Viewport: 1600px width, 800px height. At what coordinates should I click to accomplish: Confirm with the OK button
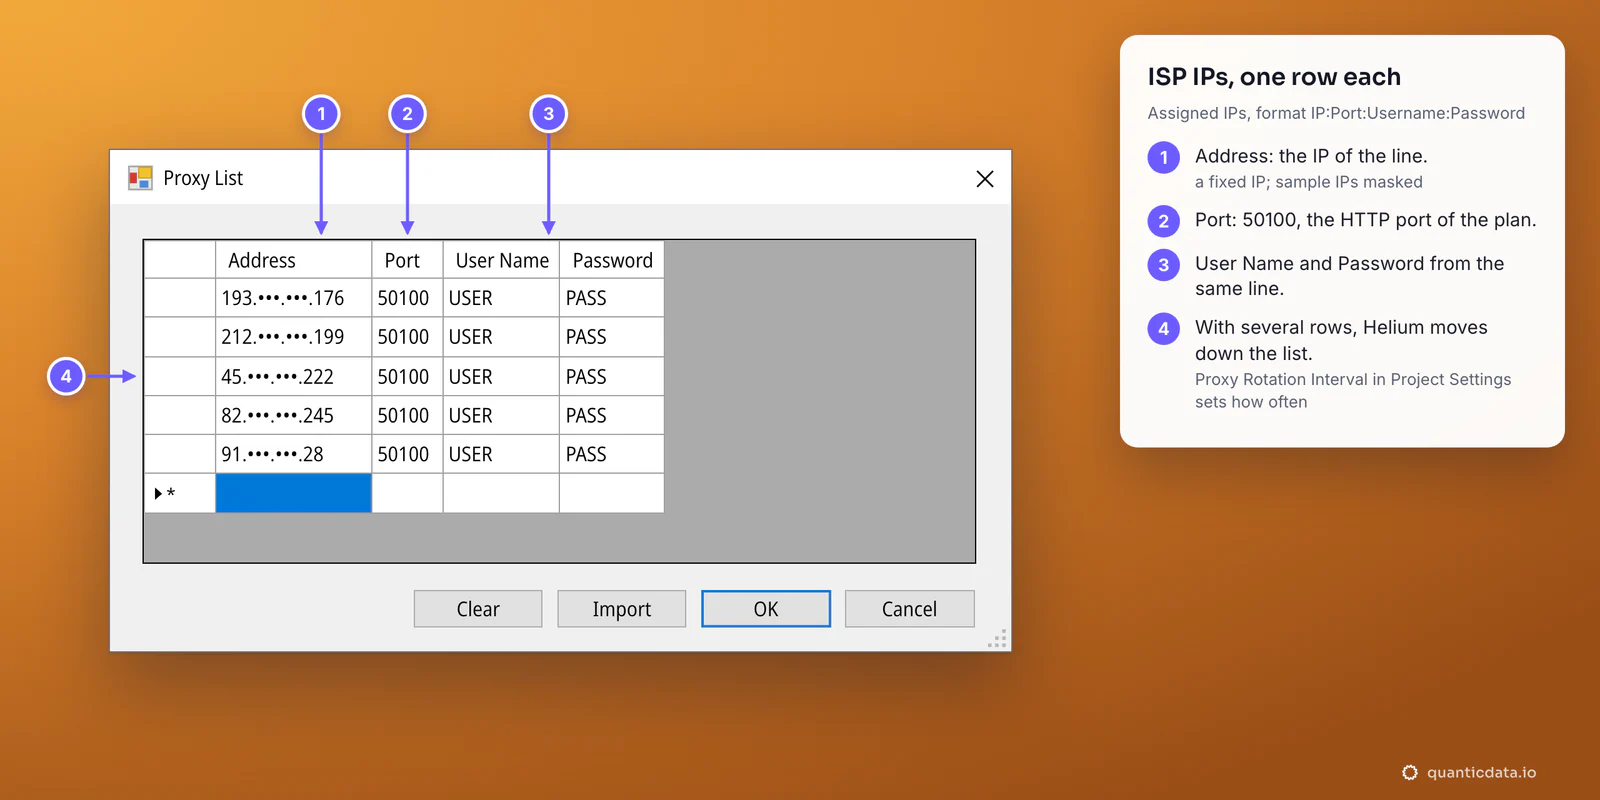[766, 609]
